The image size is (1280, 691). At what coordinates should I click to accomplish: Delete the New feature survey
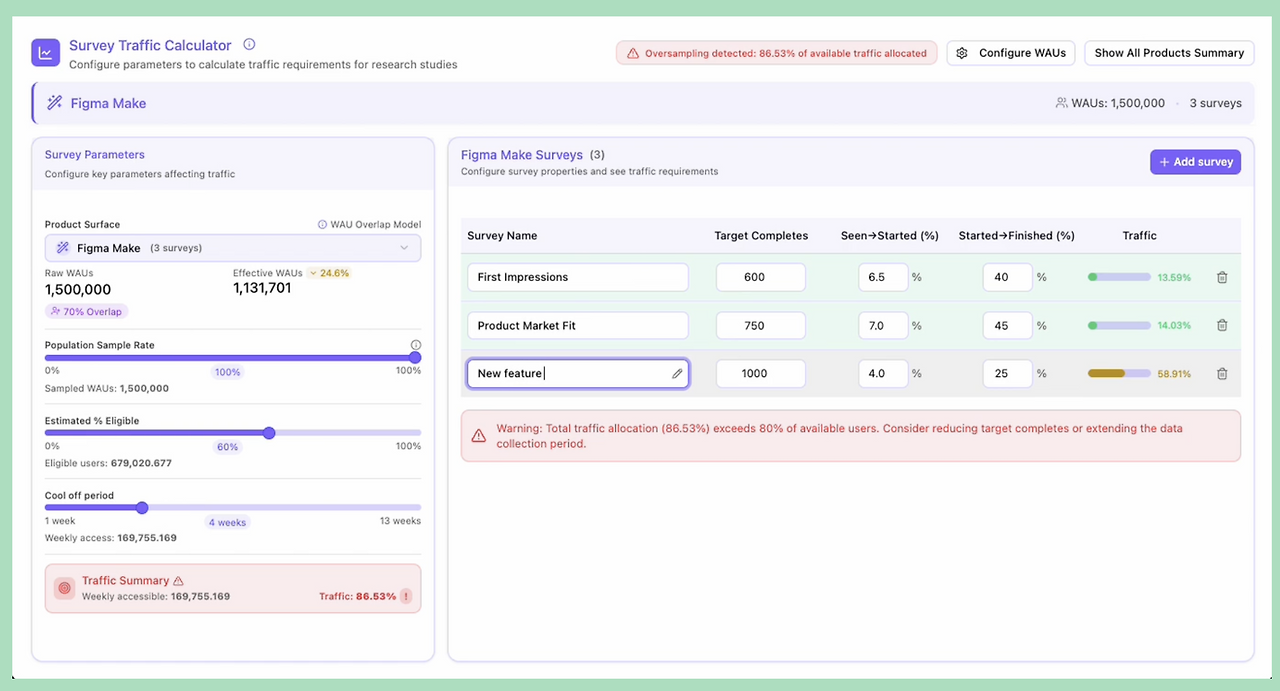coord(1222,373)
